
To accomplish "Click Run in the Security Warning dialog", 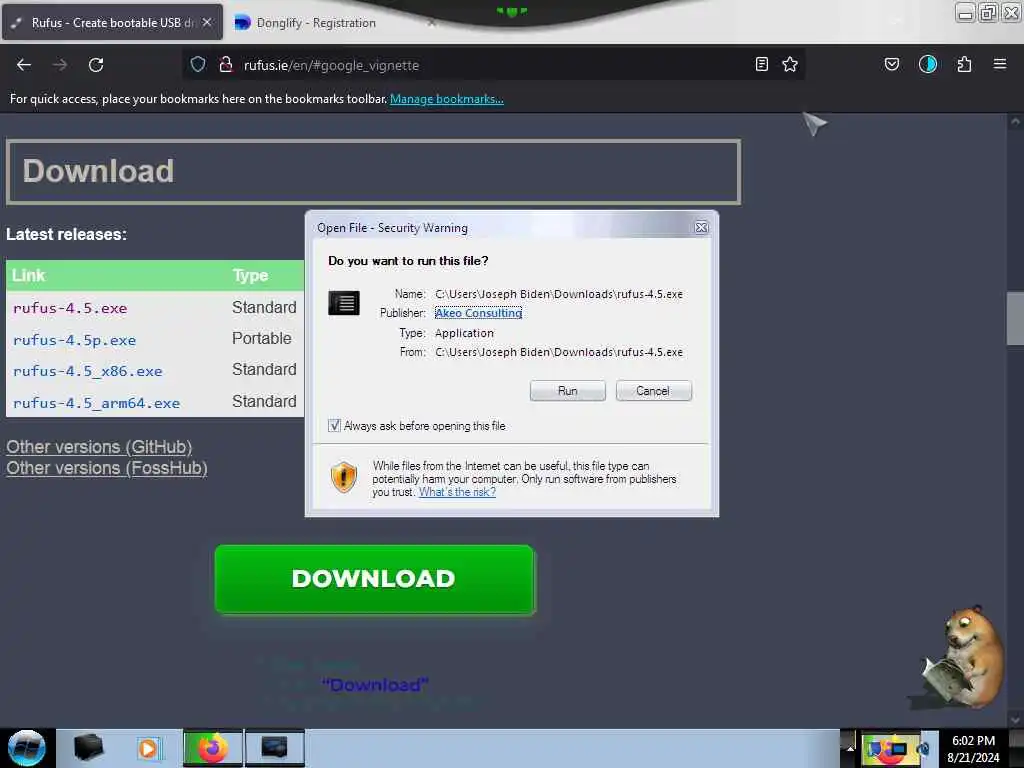I will (568, 391).
